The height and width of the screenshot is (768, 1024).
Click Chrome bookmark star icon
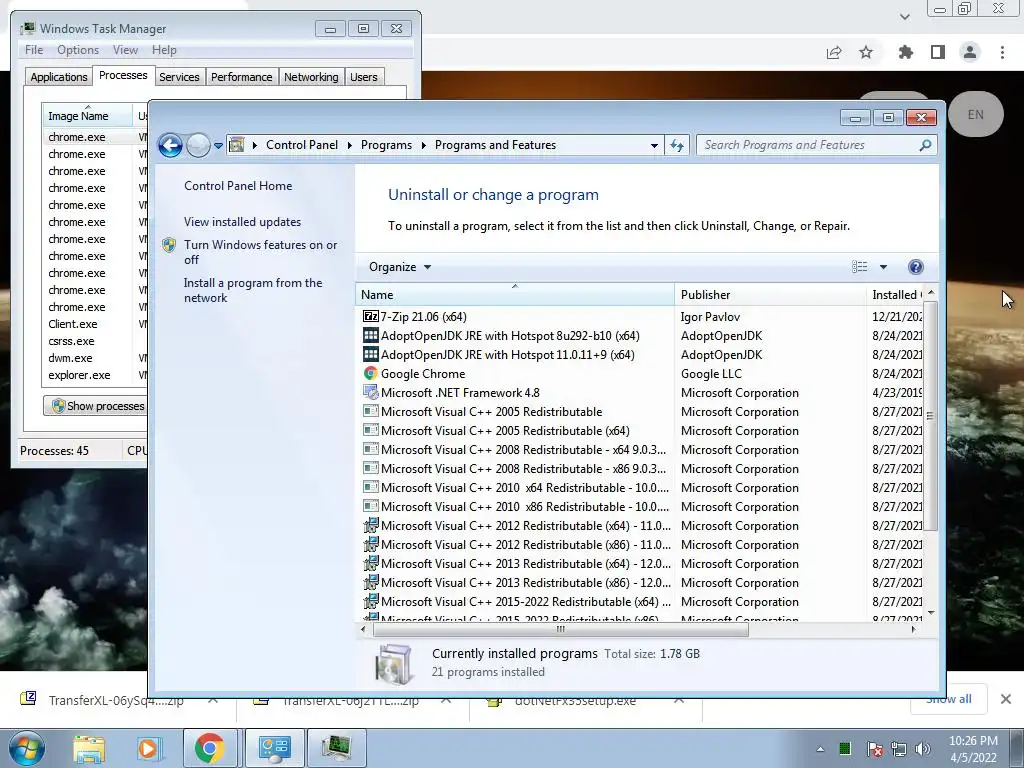866,52
